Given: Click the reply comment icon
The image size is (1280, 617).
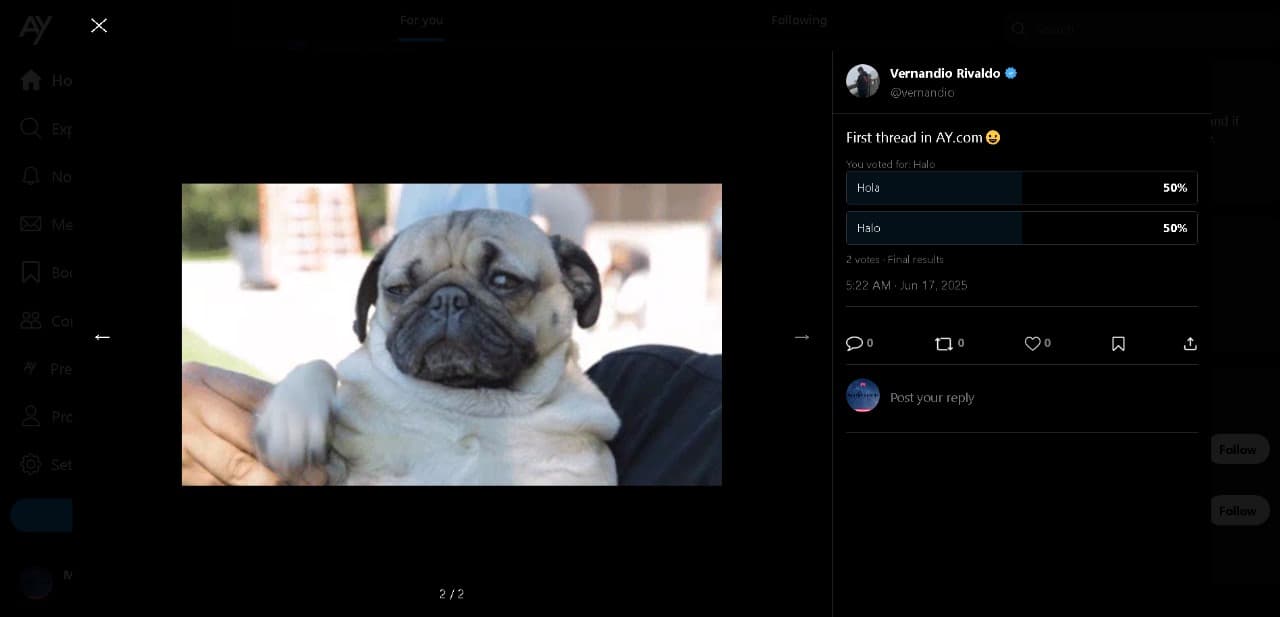Looking at the screenshot, I should (854, 343).
